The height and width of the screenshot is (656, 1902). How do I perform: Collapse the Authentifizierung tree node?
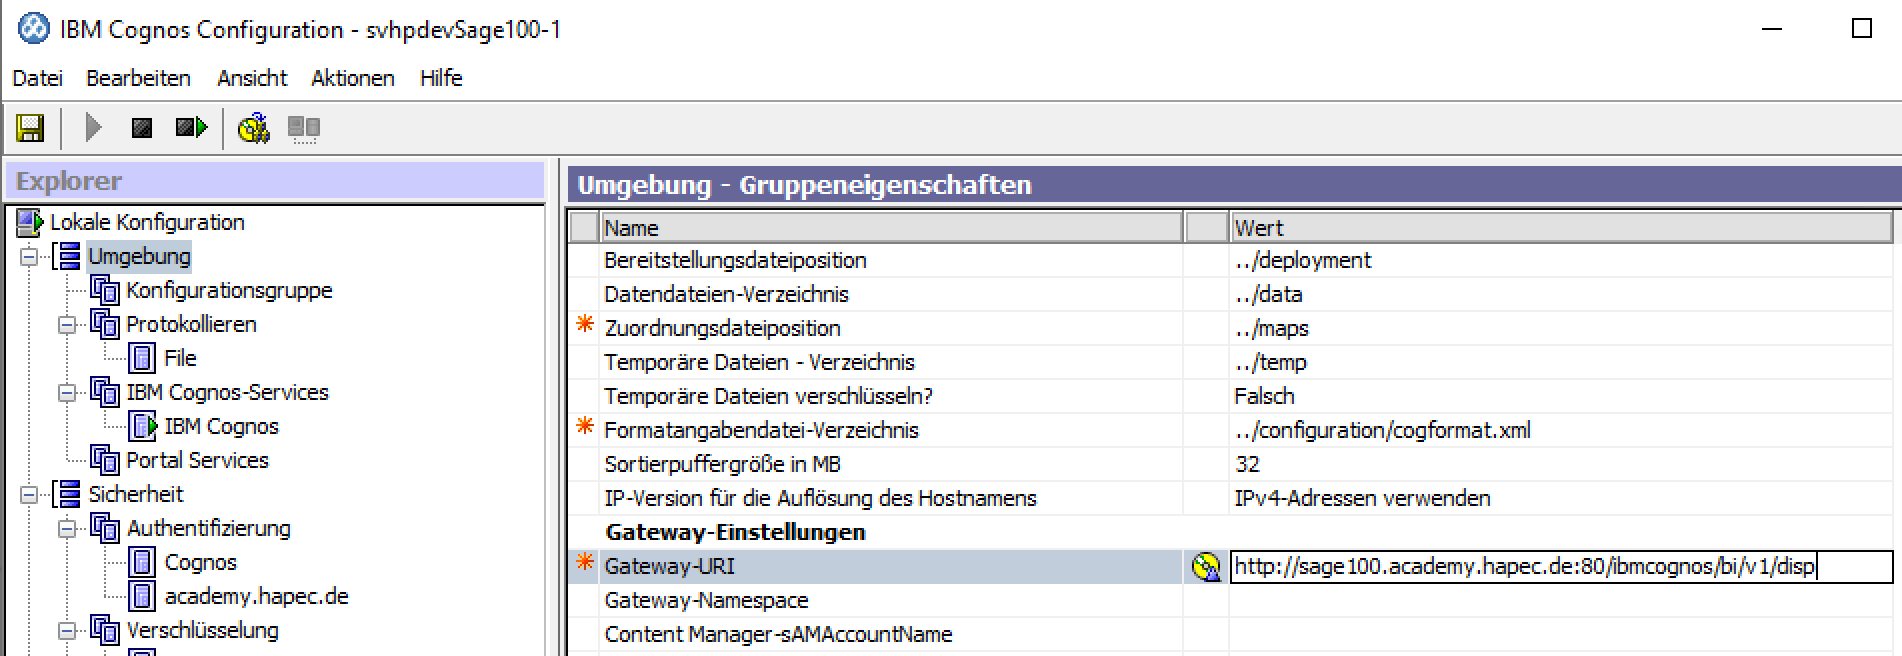[67, 529]
